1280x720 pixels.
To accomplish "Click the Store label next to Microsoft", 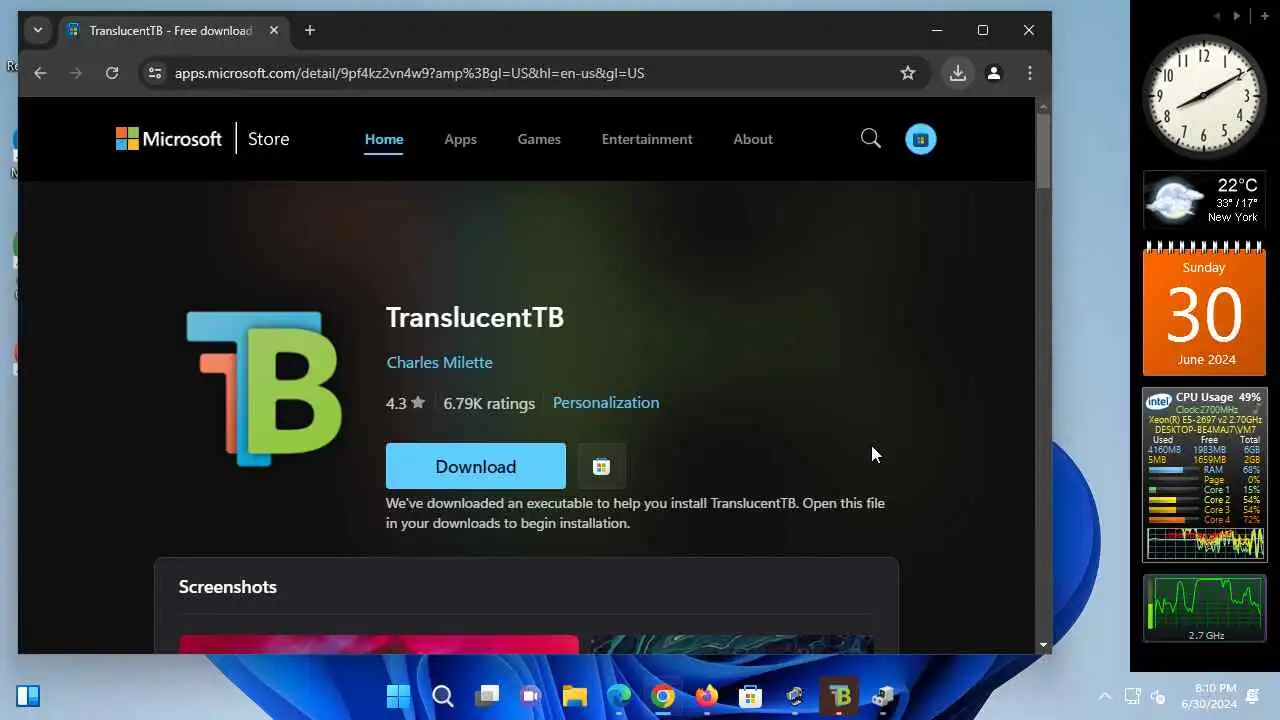I will coord(268,139).
